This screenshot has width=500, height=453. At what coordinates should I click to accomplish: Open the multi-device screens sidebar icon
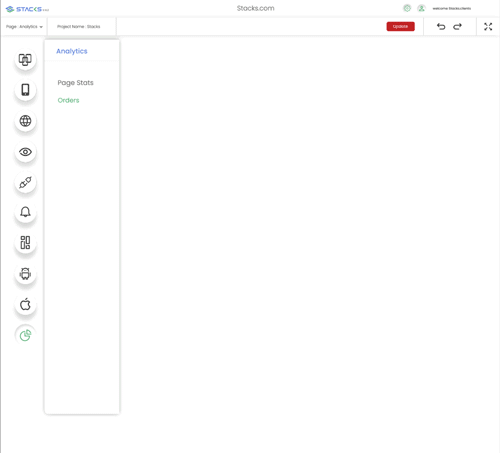point(25,60)
